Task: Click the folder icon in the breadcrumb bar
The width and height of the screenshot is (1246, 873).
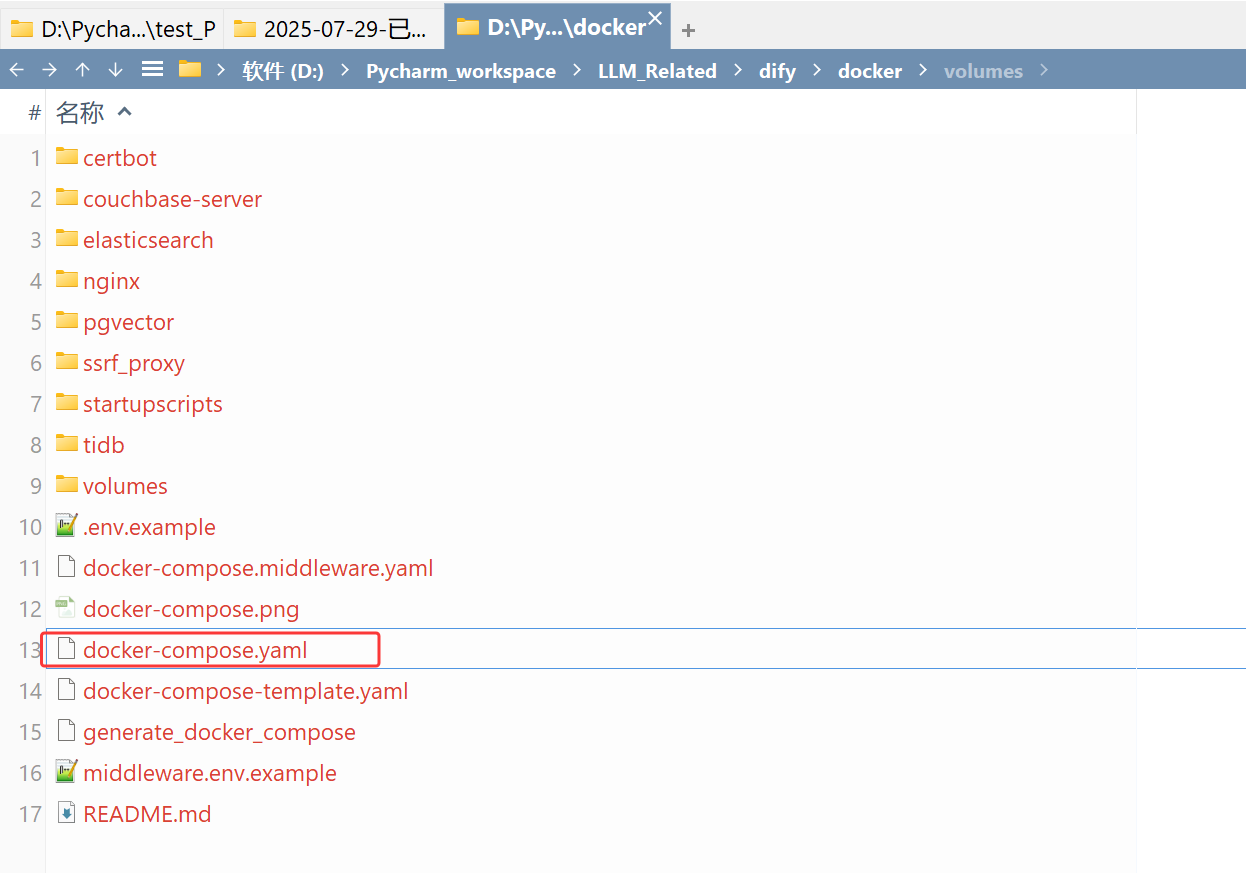Action: (188, 69)
